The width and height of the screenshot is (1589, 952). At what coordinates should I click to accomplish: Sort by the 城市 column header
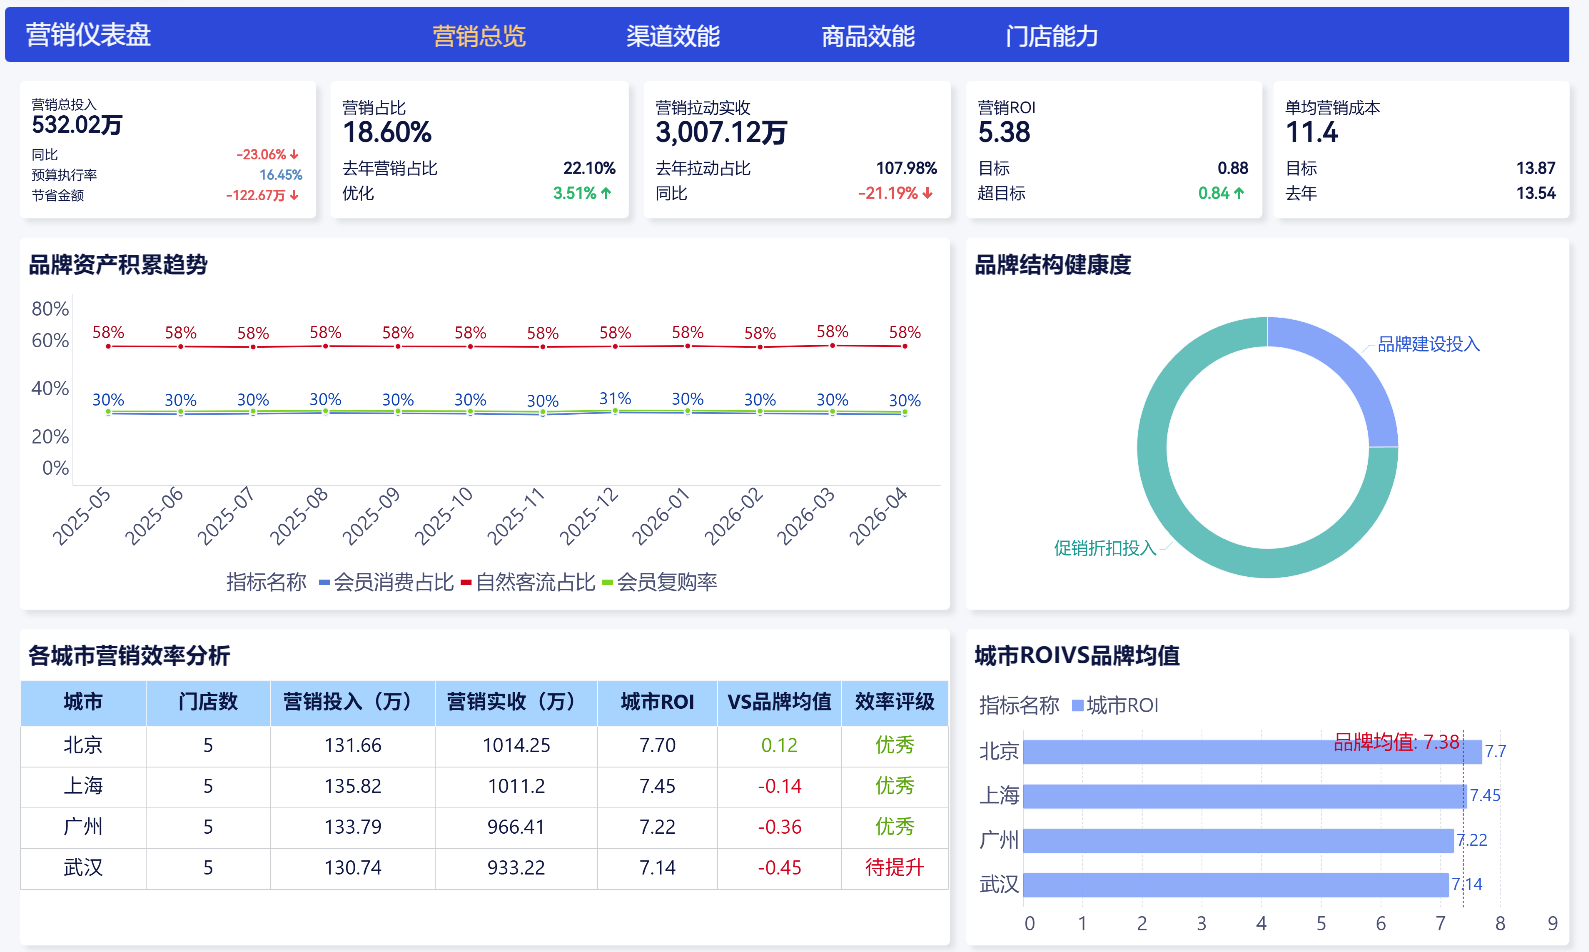[83, 702]
